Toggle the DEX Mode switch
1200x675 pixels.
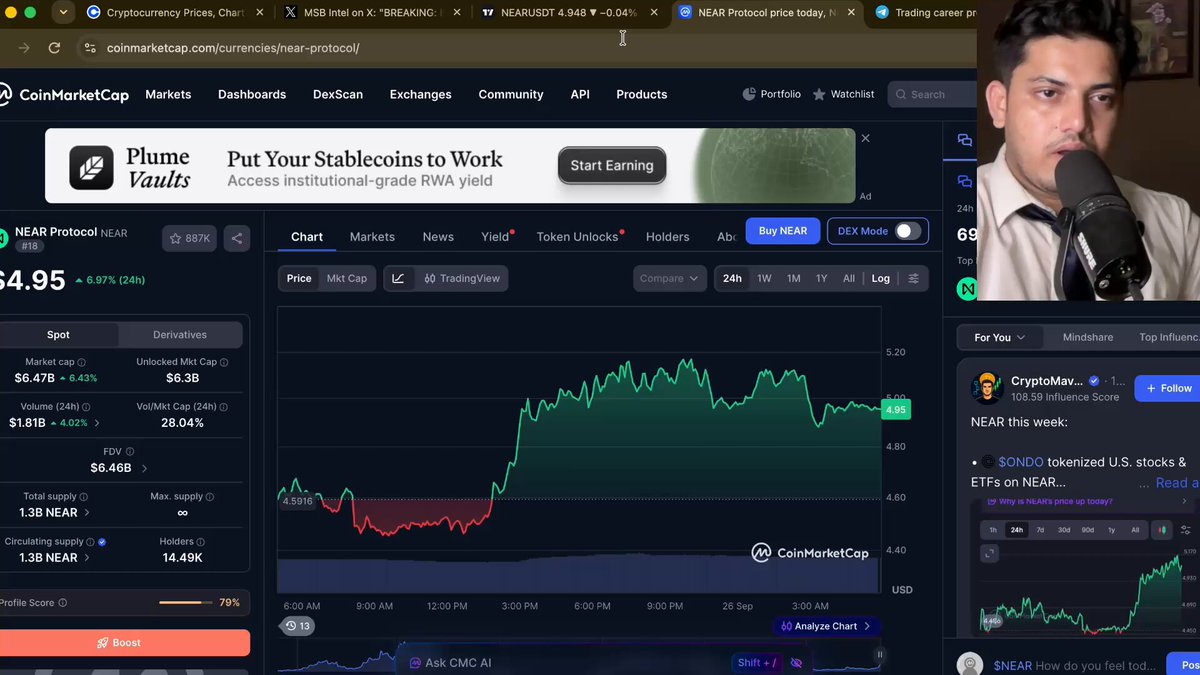pos(907,231)
